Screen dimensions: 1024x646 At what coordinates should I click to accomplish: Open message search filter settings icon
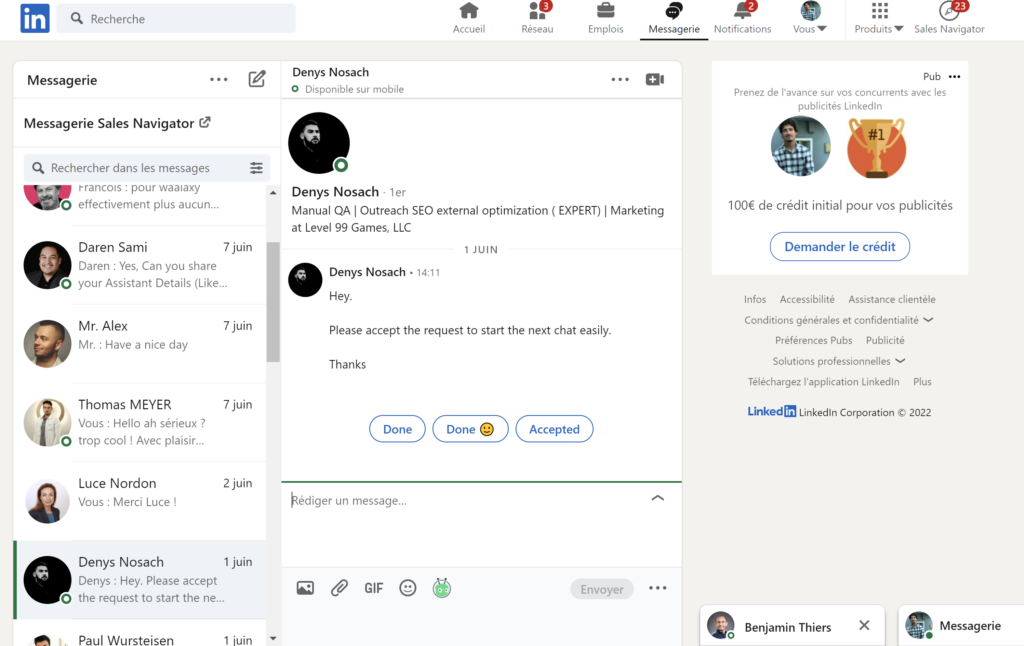tap(257, 168)
